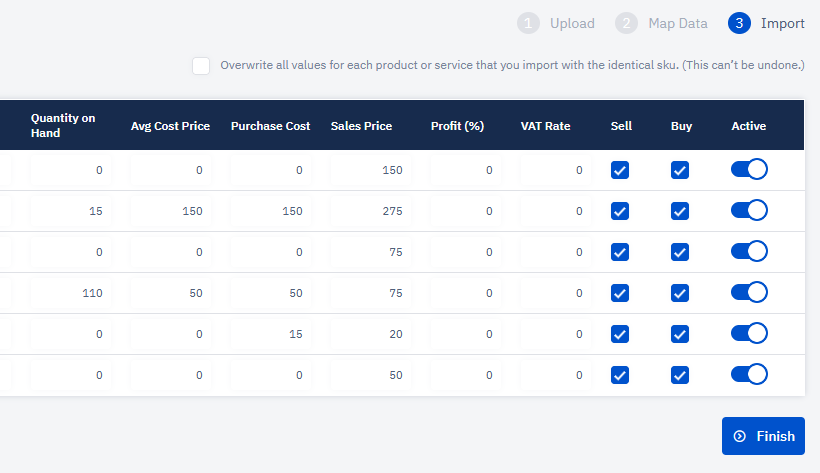The width and height of the screenshot is (820, 473).
Task: Click the Sales Price column header
Action: pos(361,126)
